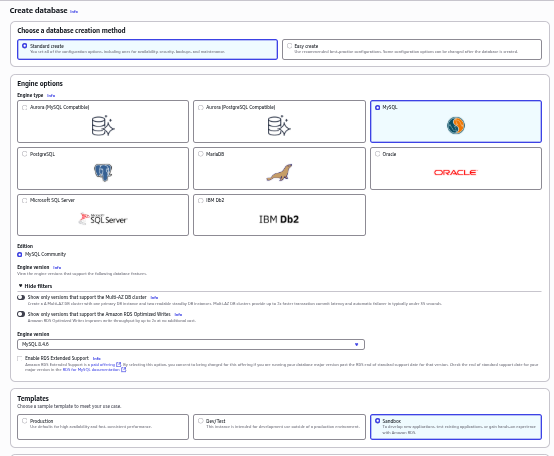This screenshot has width=554, height=456.
Task: Select the PostgreSQL engine radio button
Action: coord(25,154)
